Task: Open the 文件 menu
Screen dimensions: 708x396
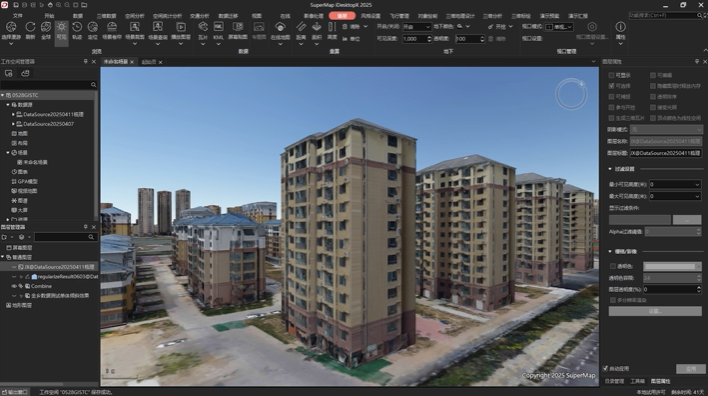Action: click(18, 16)
